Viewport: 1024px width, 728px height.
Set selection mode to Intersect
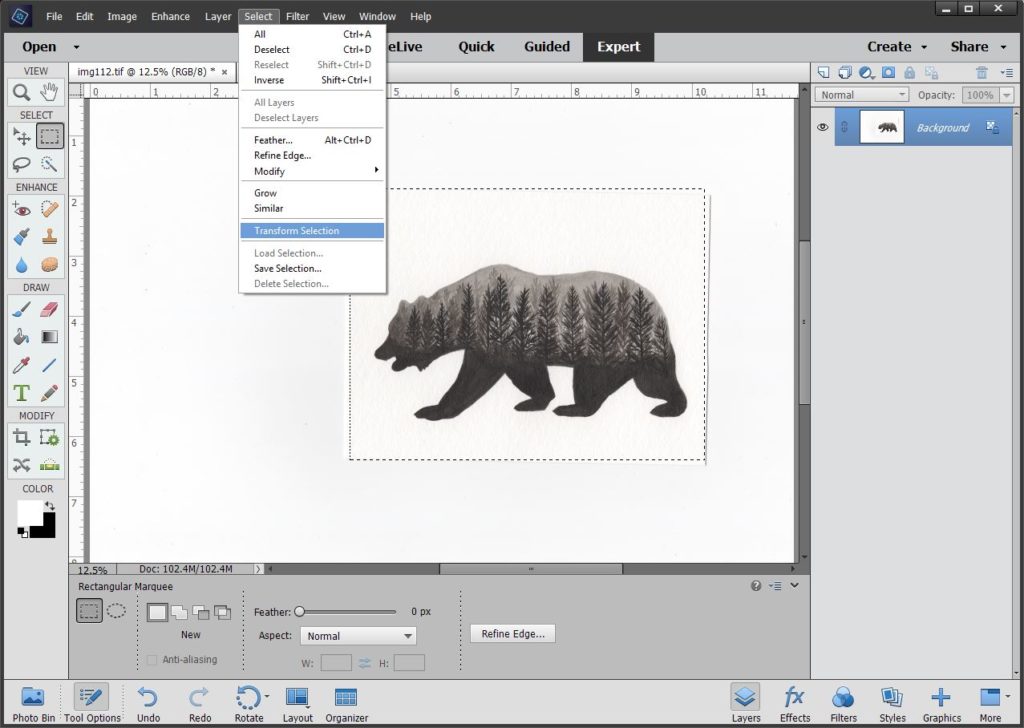(223, 612)
